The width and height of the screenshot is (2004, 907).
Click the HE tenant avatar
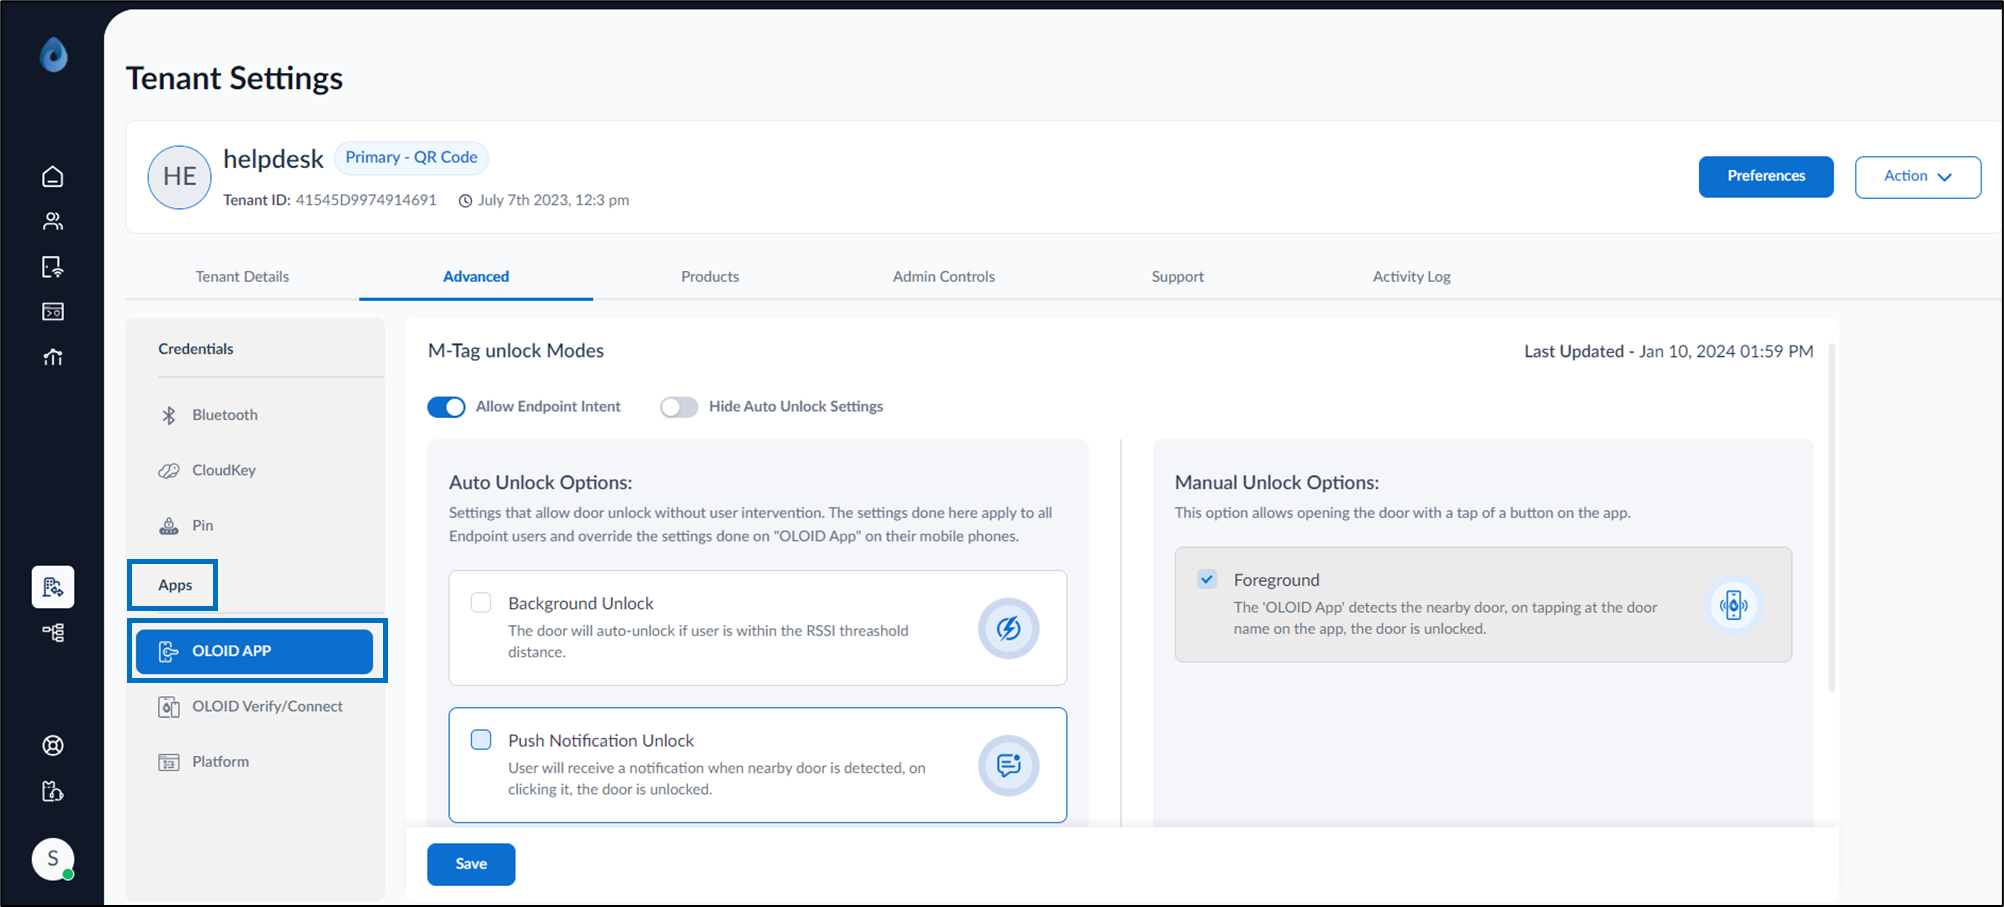pyautogui.click(x=180, y=177)
